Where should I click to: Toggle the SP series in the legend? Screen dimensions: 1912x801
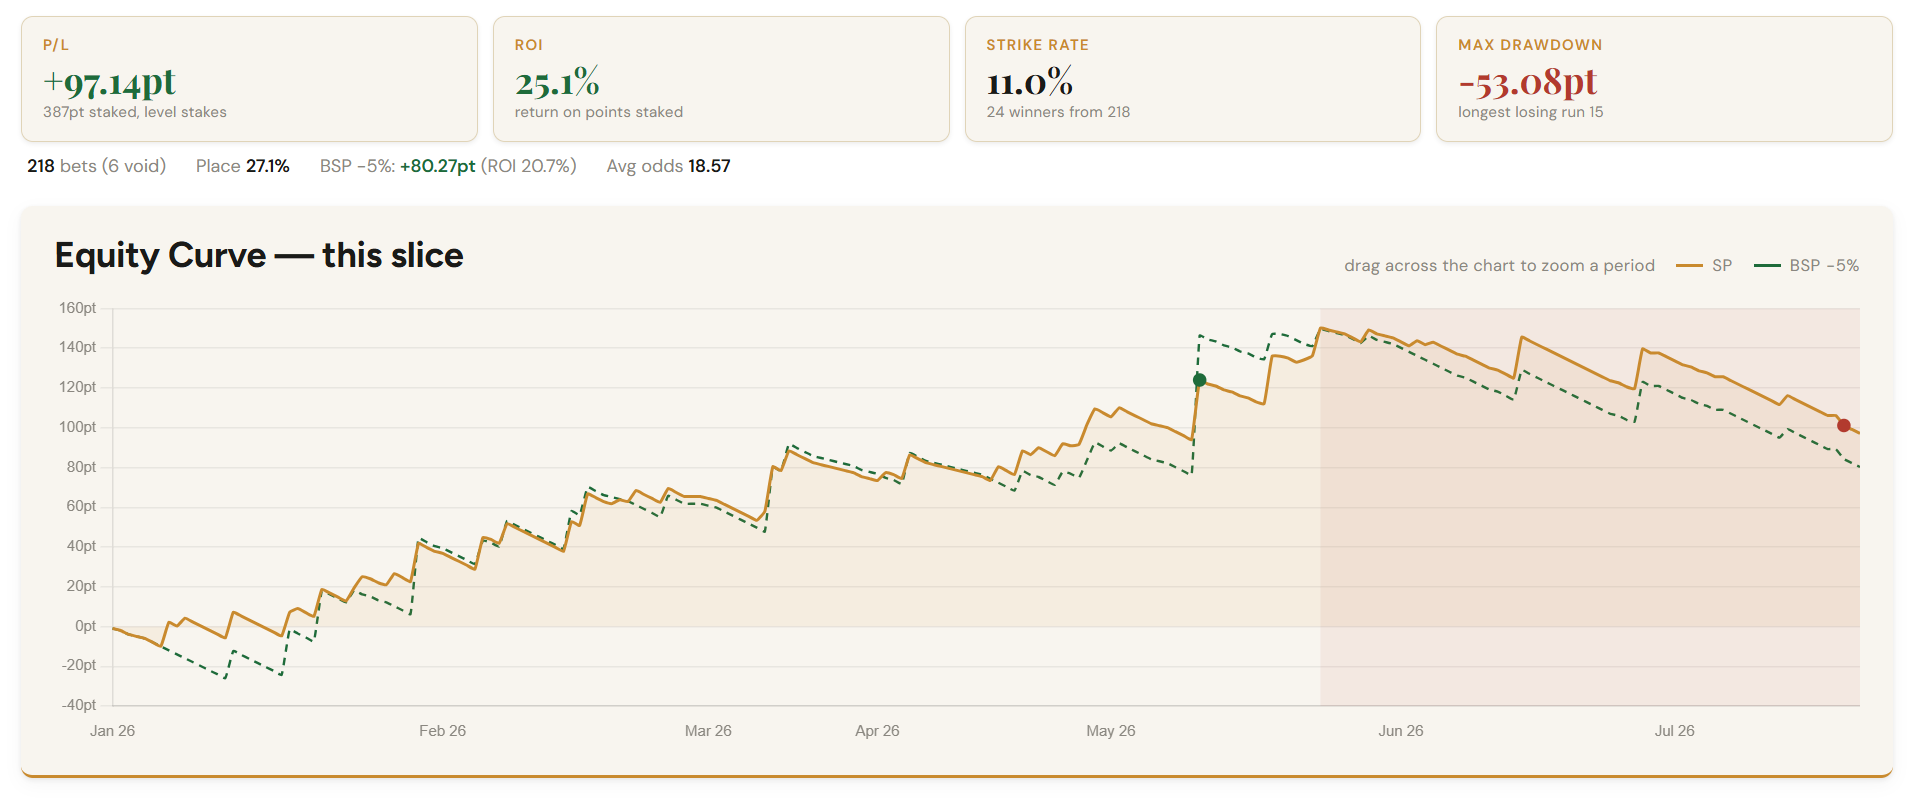pos(1704,266)
